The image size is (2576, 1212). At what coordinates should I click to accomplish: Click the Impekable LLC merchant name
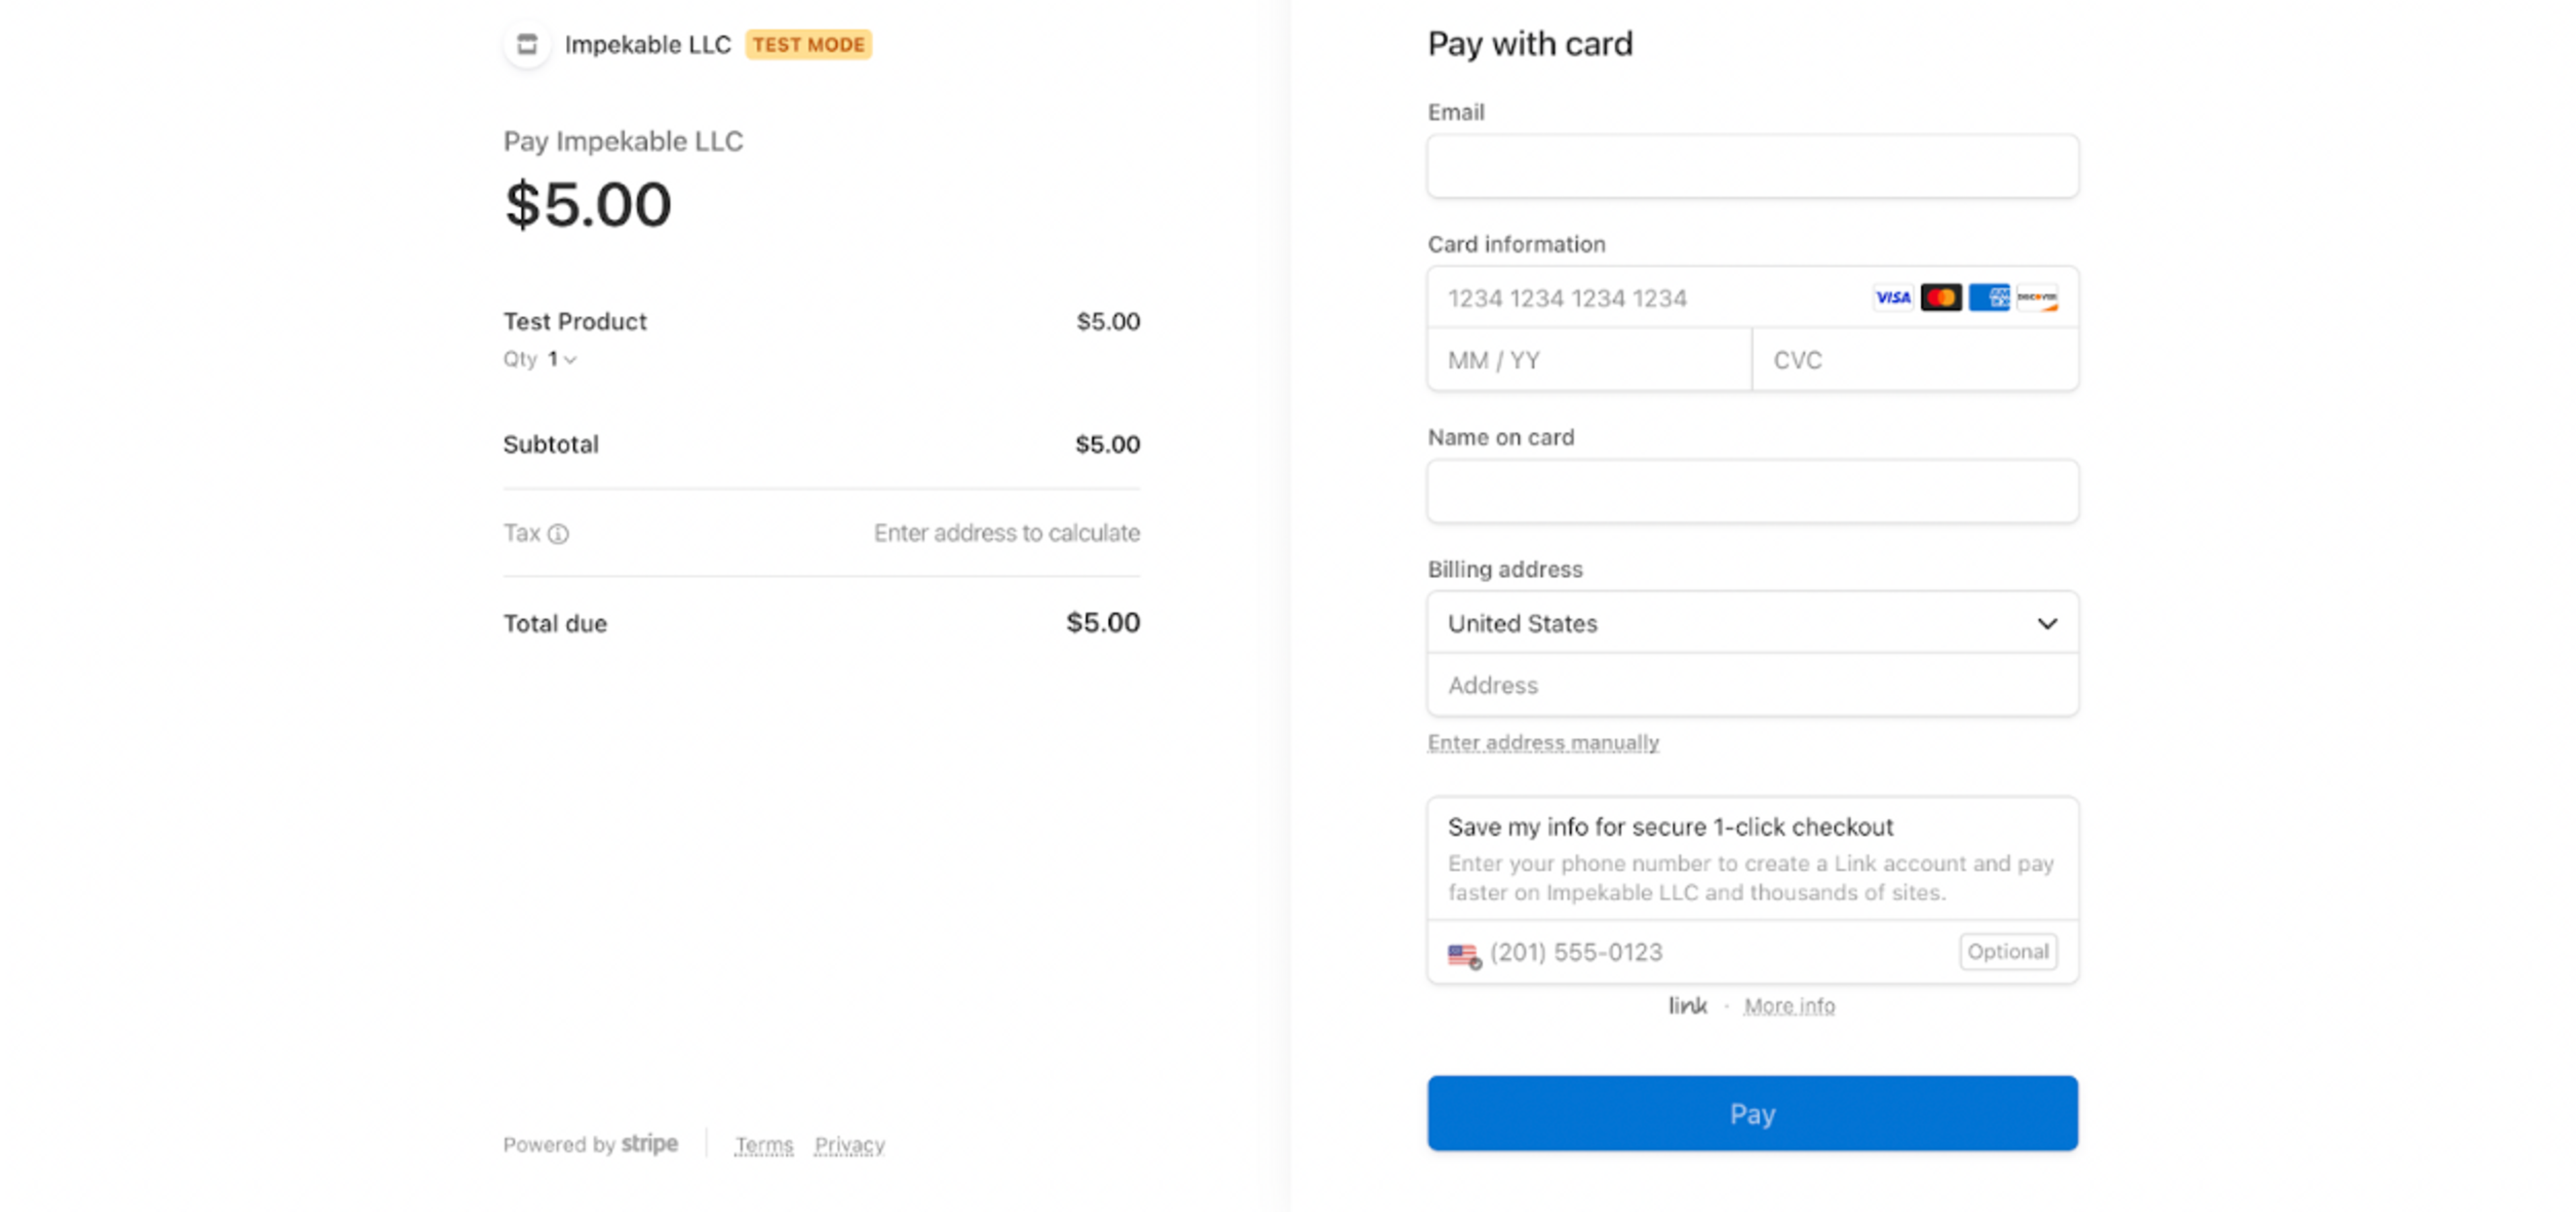(648, 45)
